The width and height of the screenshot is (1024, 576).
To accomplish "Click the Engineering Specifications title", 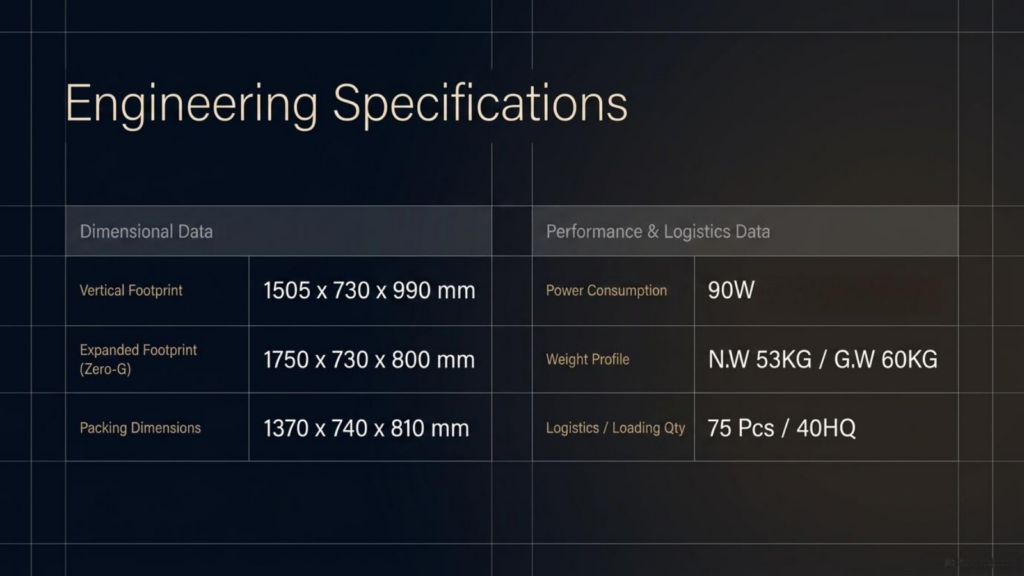I will 346,104.
